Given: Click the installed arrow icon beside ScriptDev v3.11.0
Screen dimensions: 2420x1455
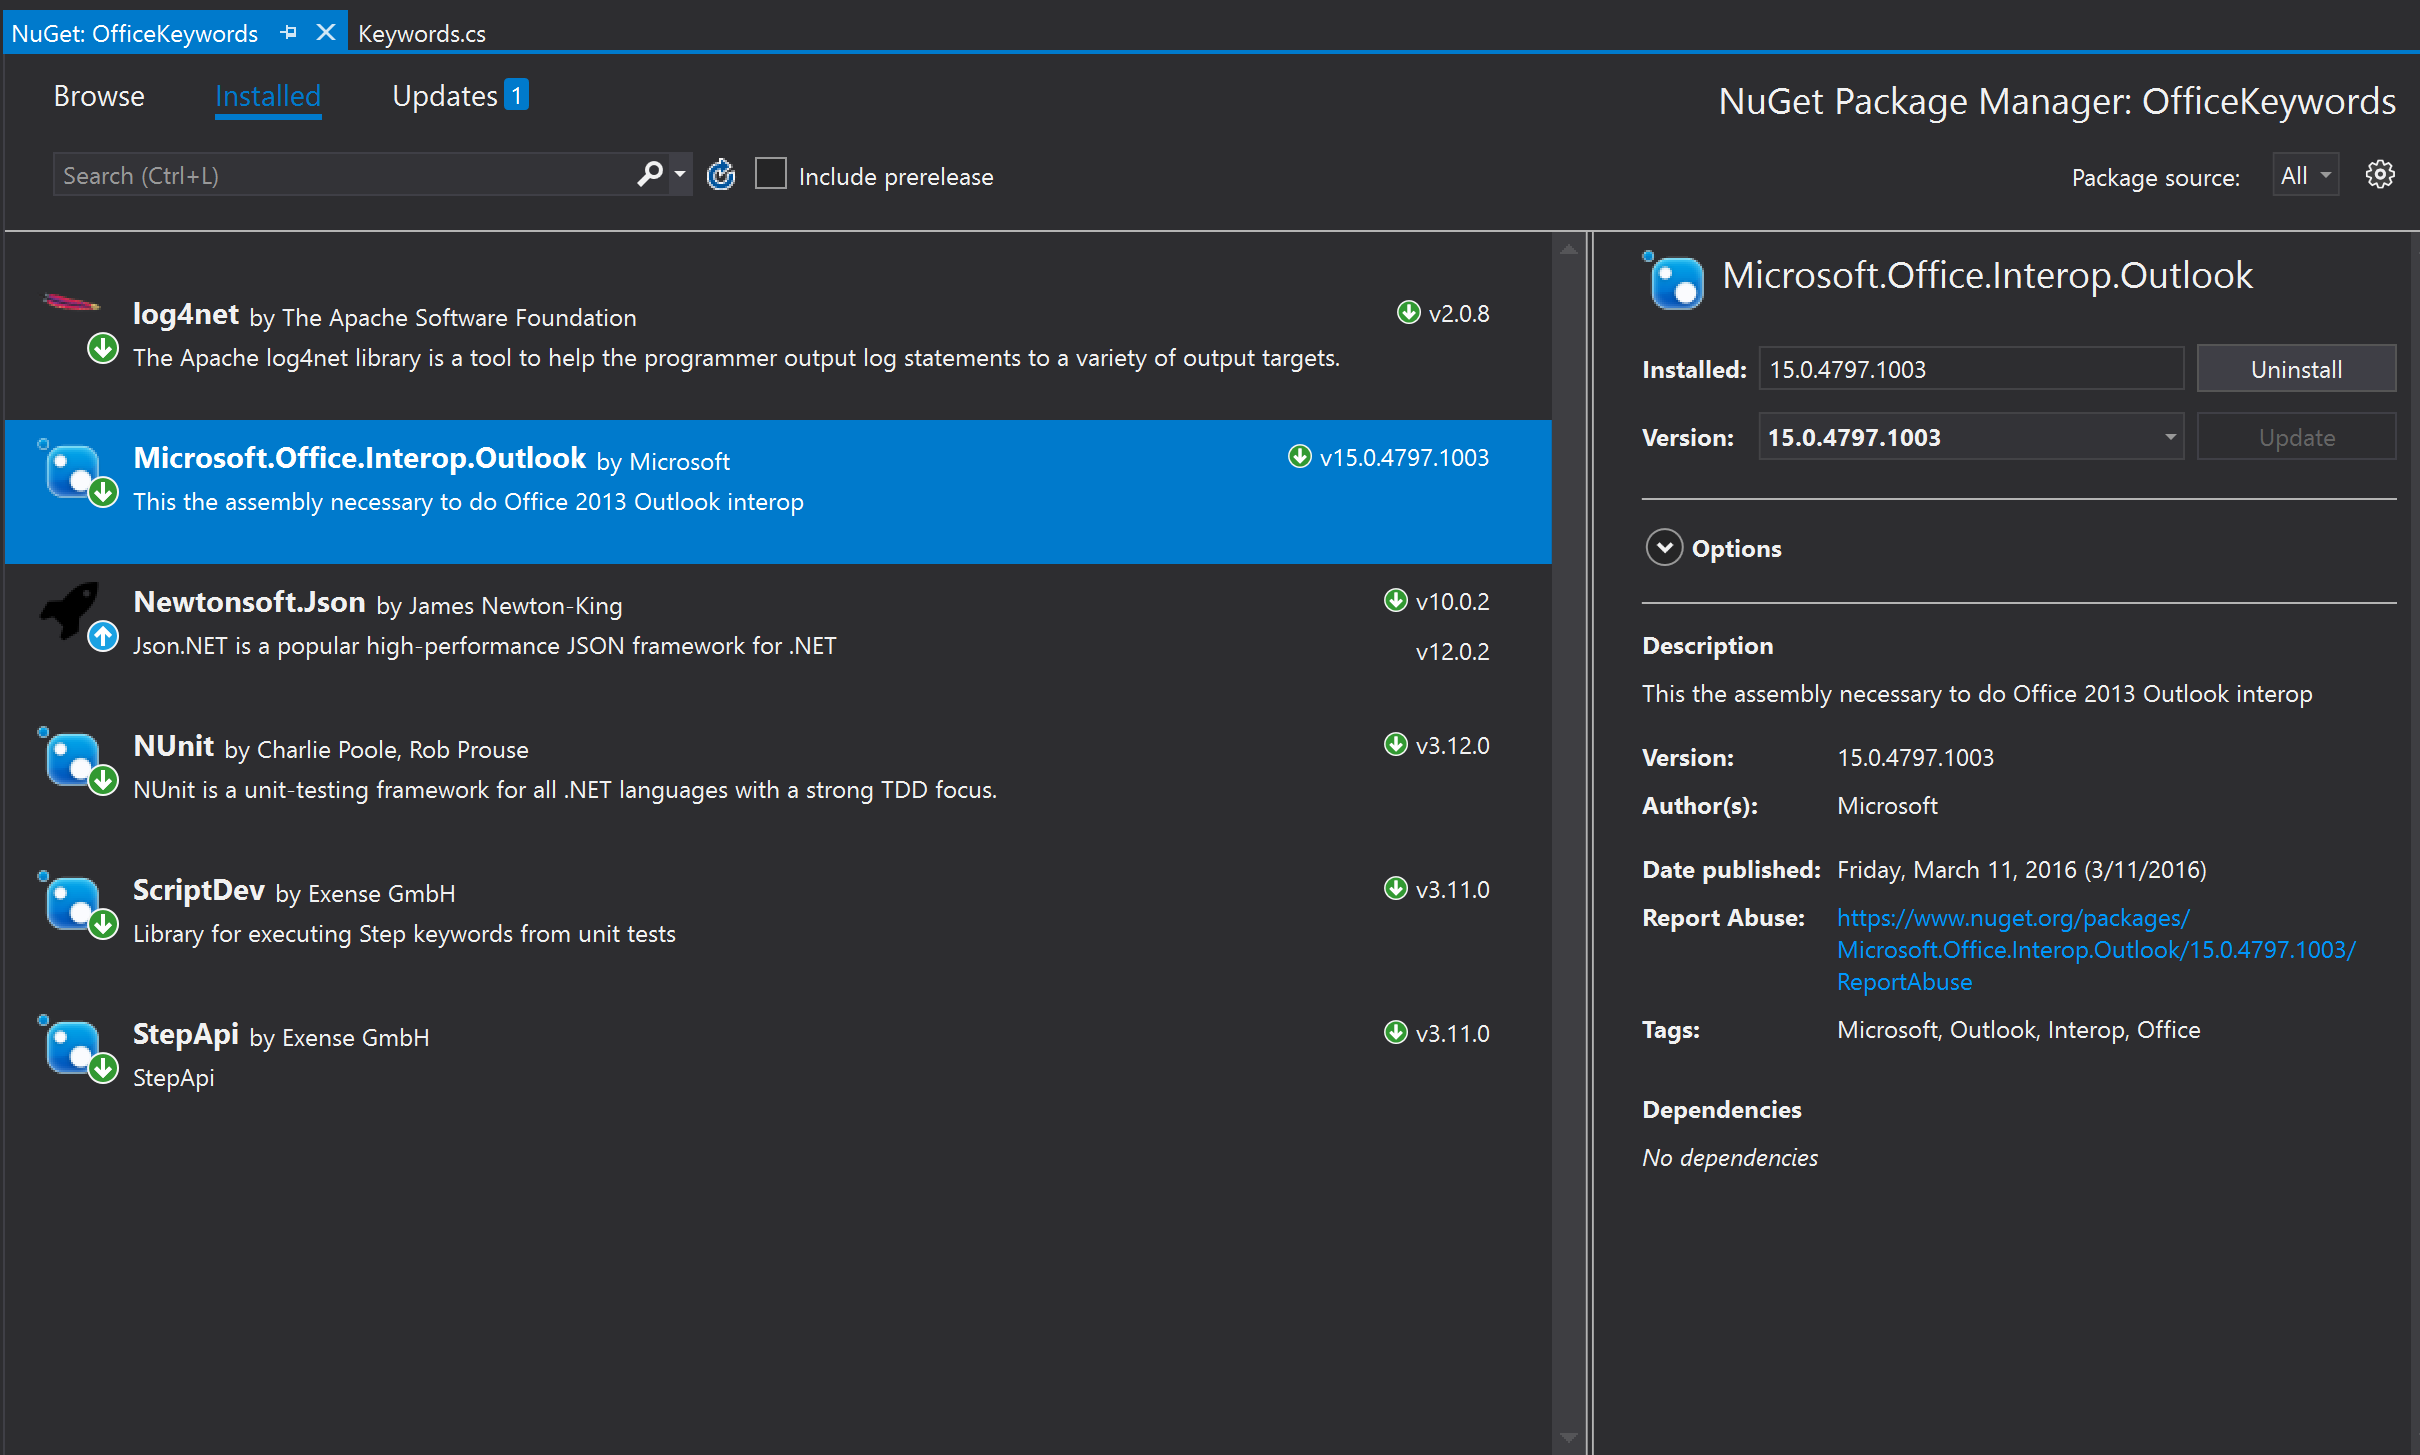Looking at the screenshot, I should (x=1395, y=889).
